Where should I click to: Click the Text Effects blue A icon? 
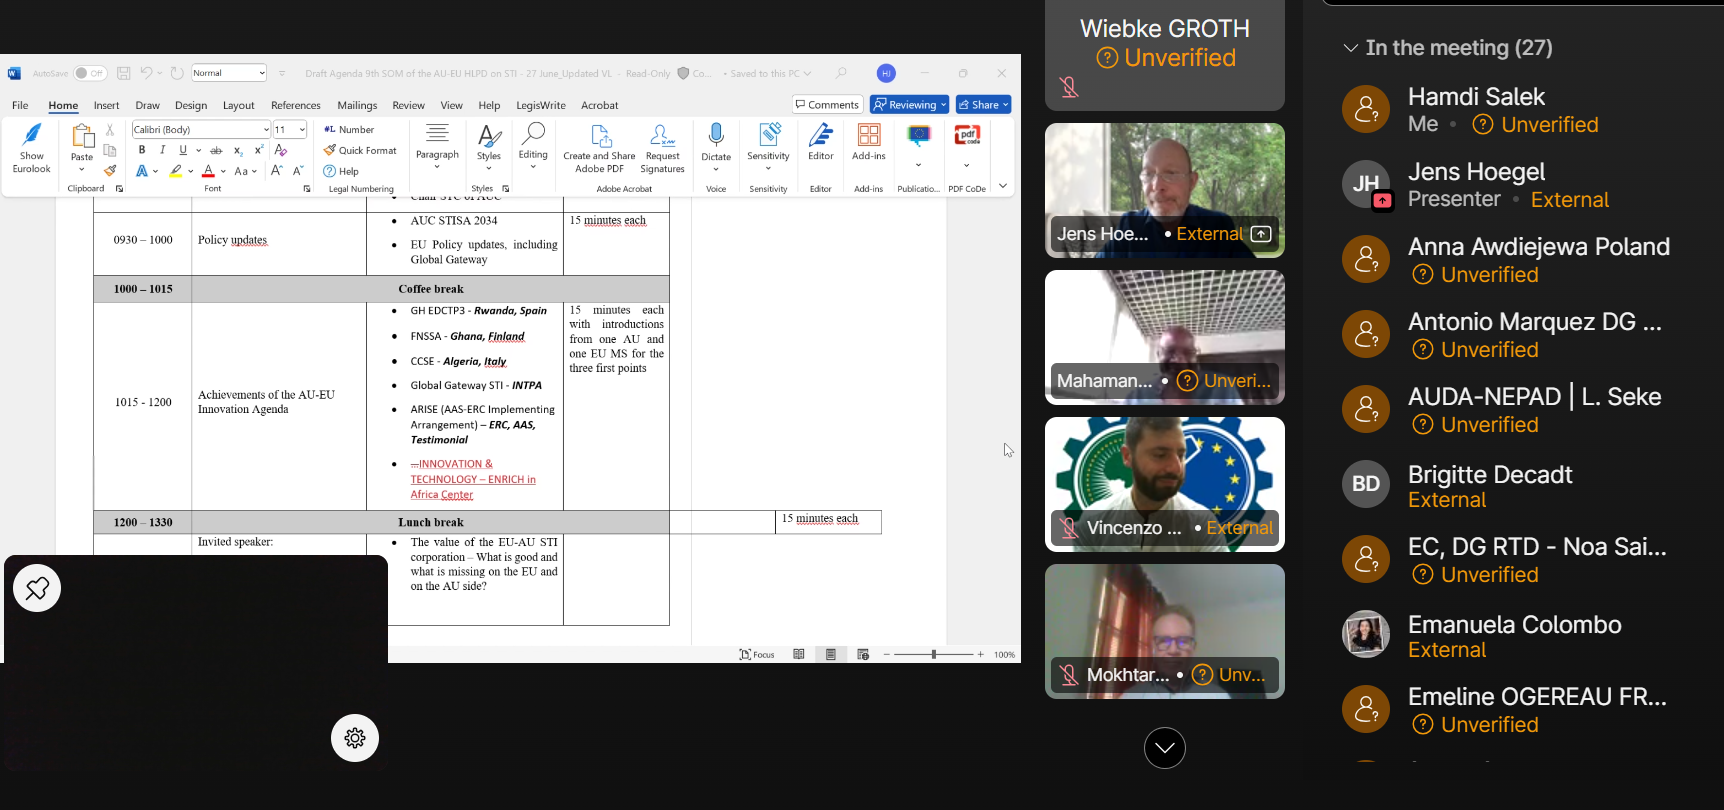pyautogui.click(x=142, y=171)
